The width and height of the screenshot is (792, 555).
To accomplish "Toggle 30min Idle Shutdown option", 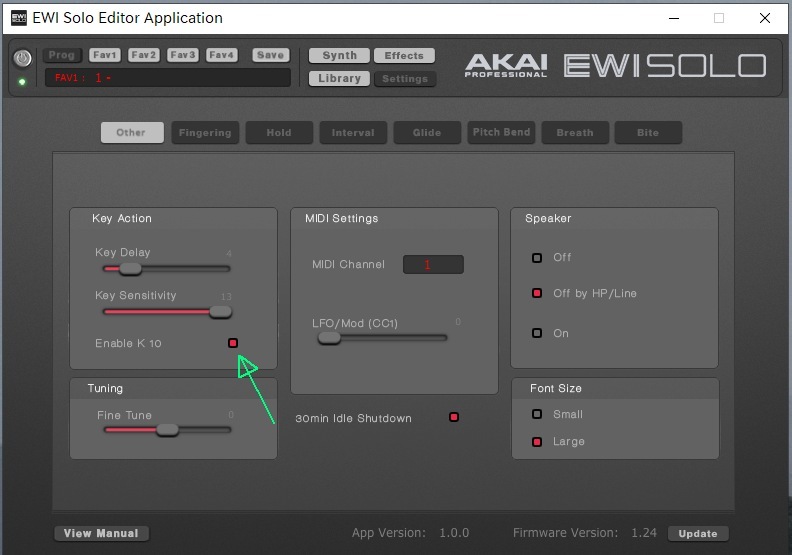I will (454, 417).
